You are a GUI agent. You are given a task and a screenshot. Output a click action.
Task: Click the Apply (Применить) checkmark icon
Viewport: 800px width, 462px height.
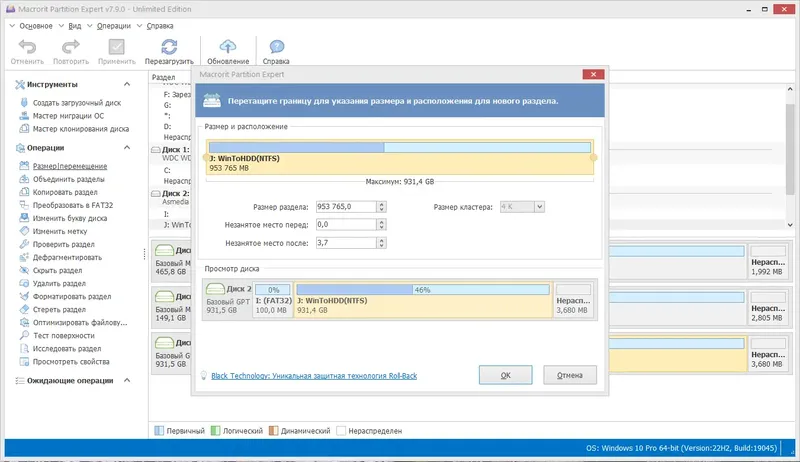tap(116, 47)
